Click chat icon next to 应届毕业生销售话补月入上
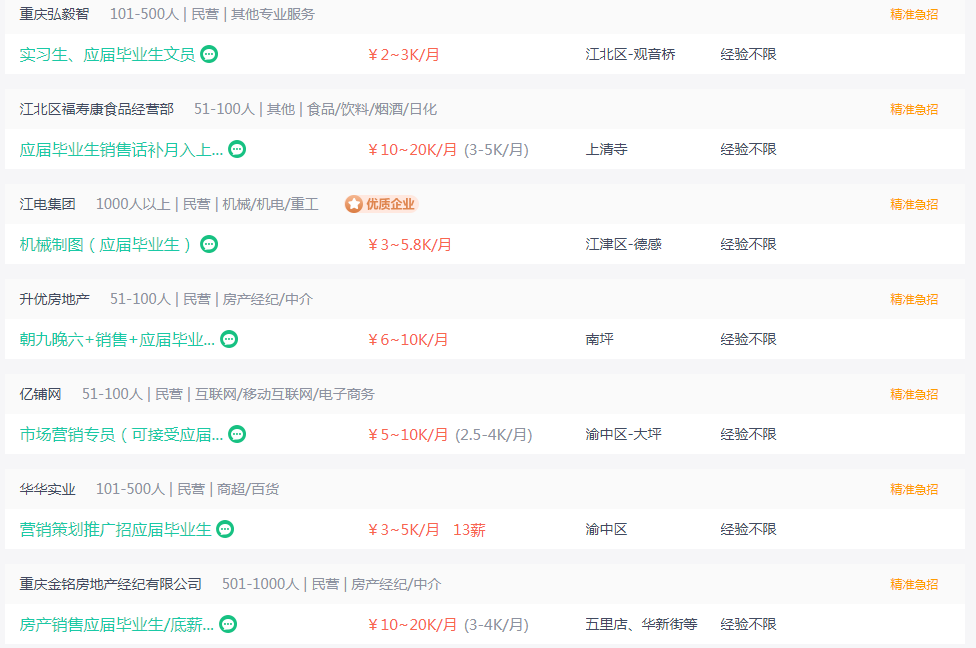The image size is (976, 648). pyautogui.click(x=237, y=149)
